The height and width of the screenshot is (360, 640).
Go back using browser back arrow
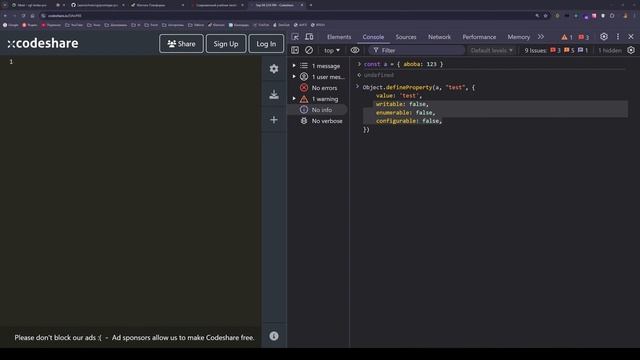click(x=5, y=16)
